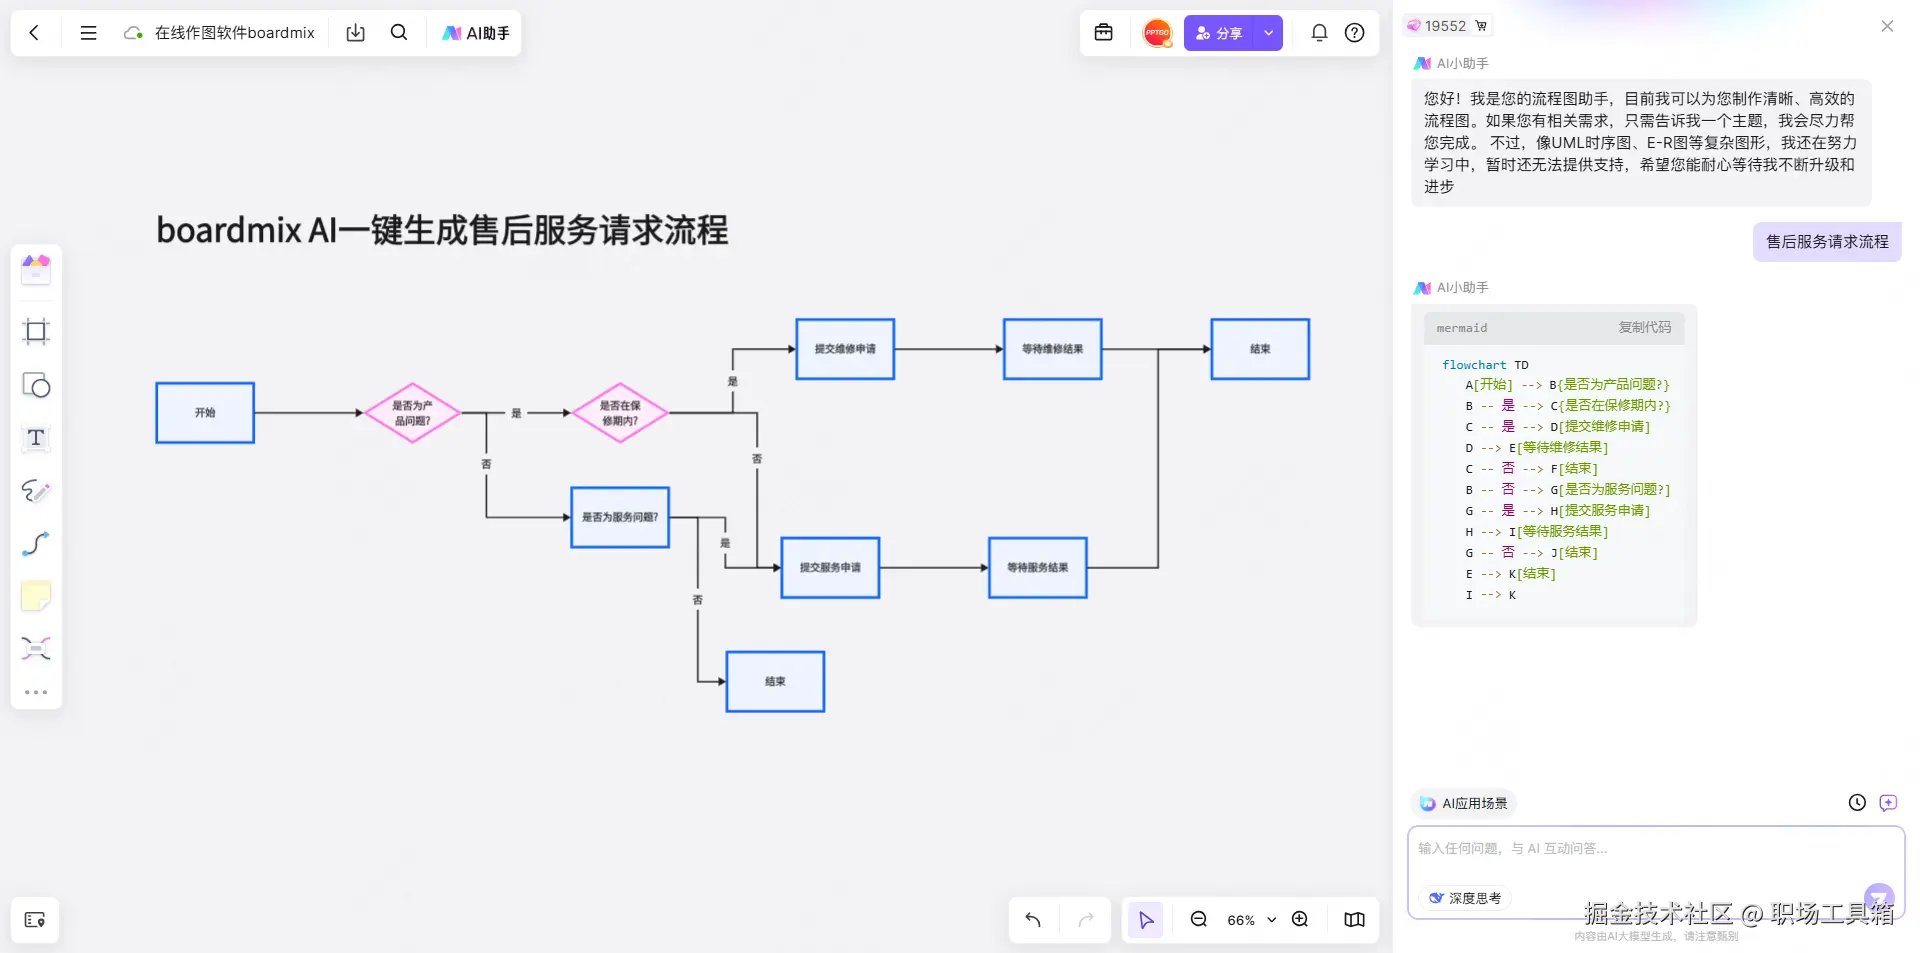The width and height of the screenshot is (1920, 953).
Task: Select the 提交维修申请 node
Action: (845, 349)
